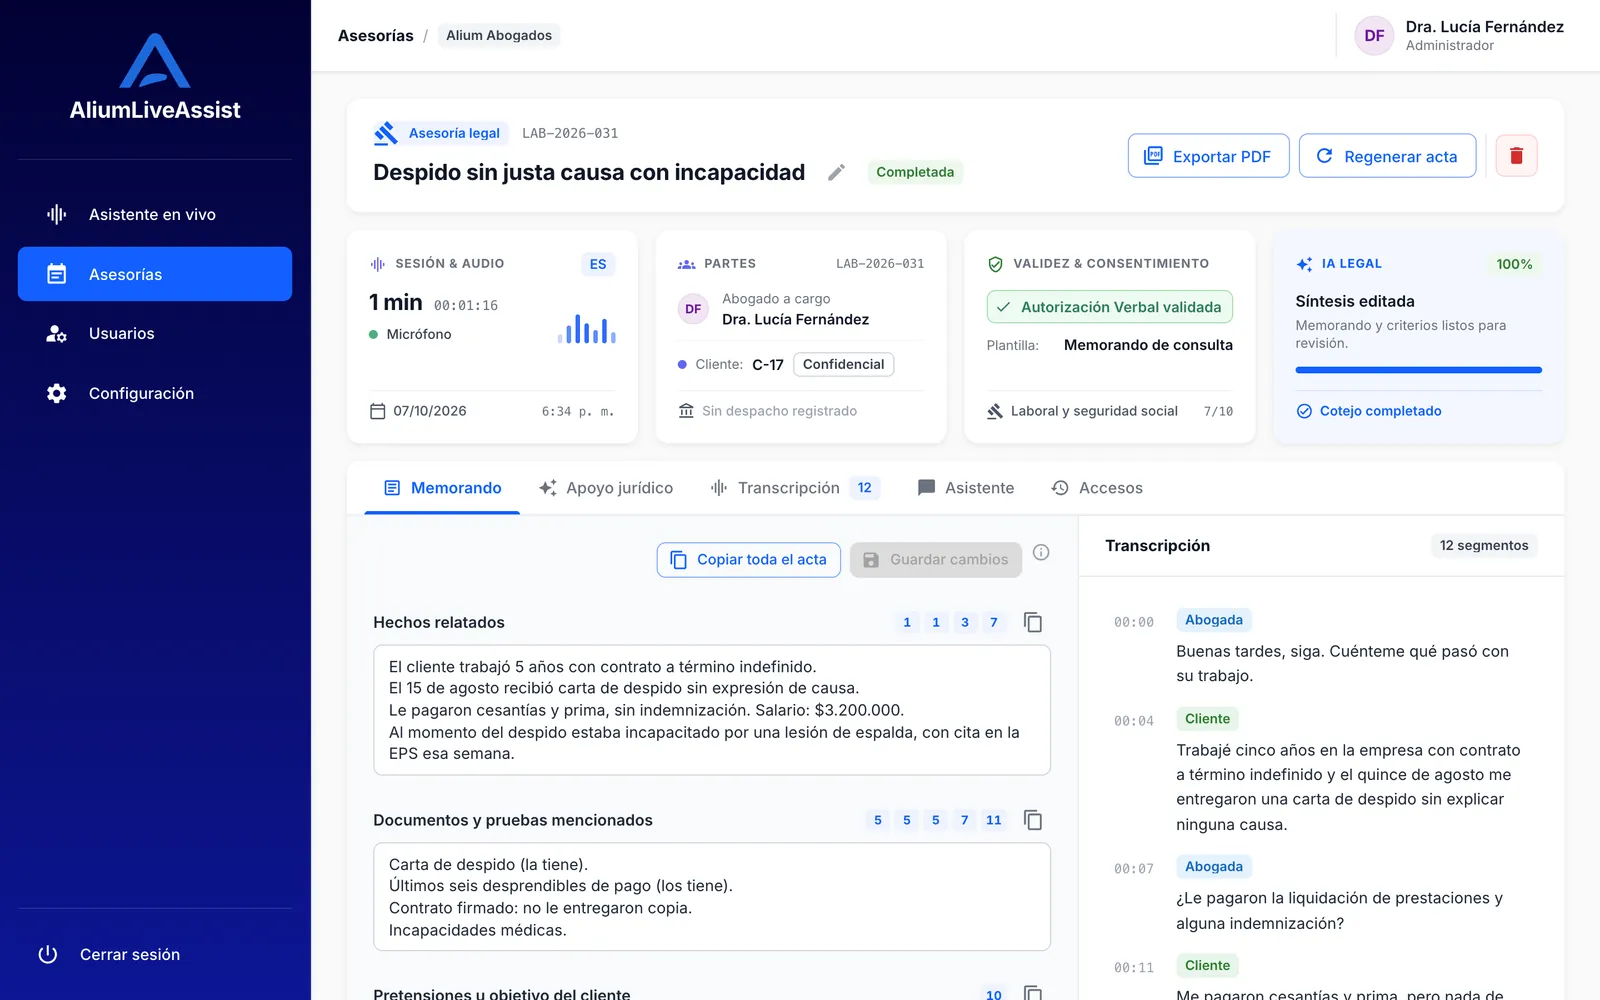This screenshot has height=1000, width=1600.
Task: Click the Alium Abogados breadcrumb chip
Action: pos(499,35)
